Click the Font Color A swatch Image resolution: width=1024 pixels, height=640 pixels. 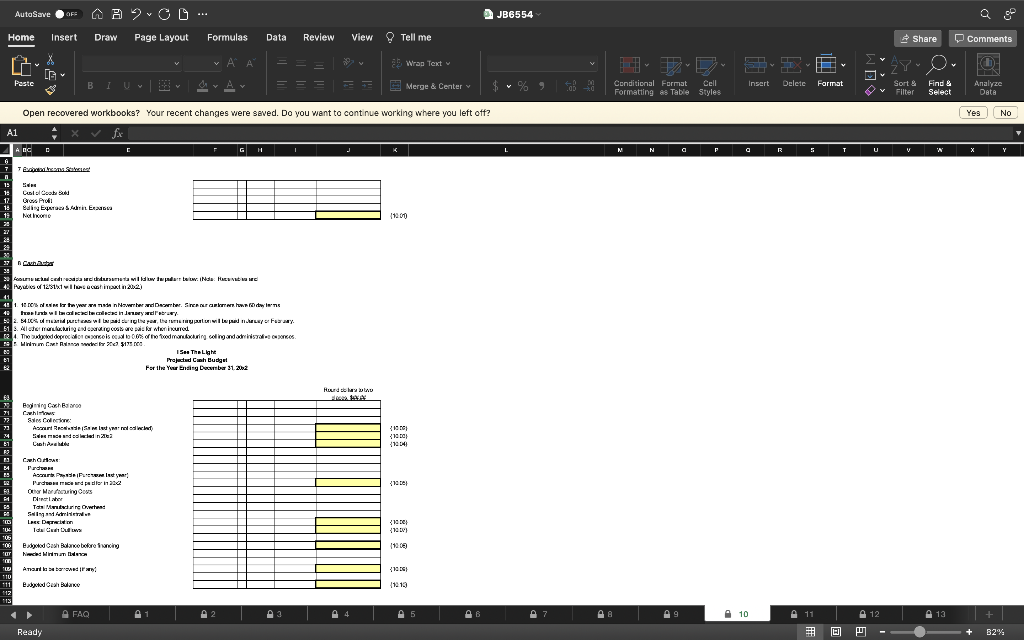tap(229, 86)
